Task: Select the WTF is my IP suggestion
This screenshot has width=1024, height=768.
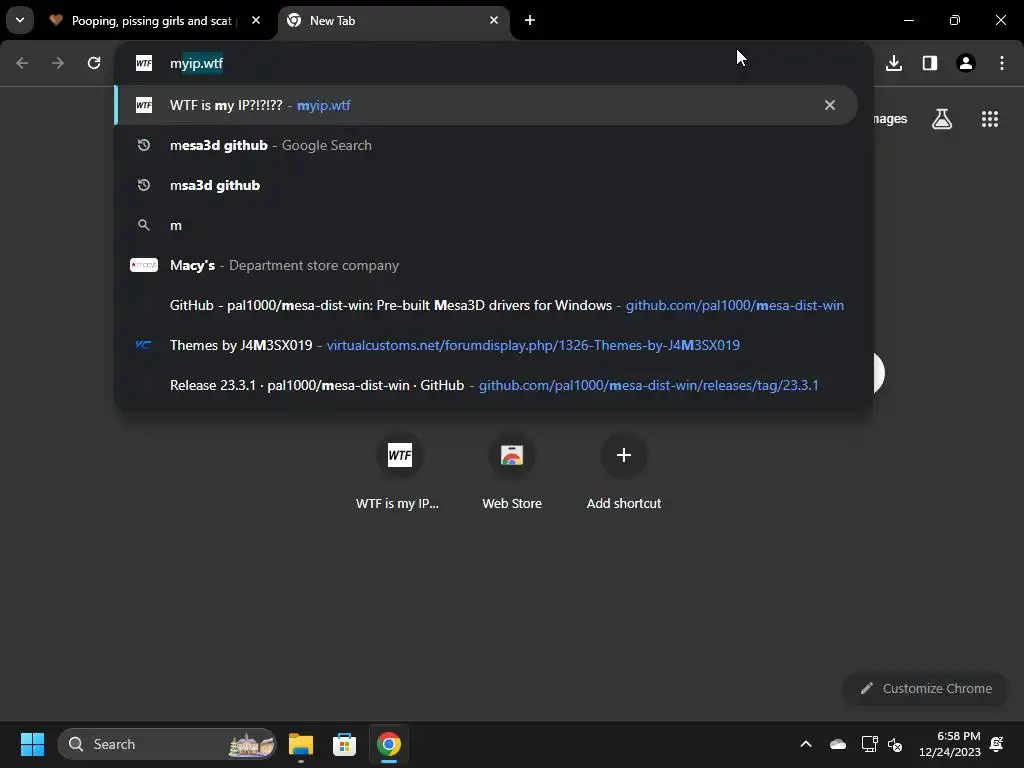Action: (x=486, y=105)
